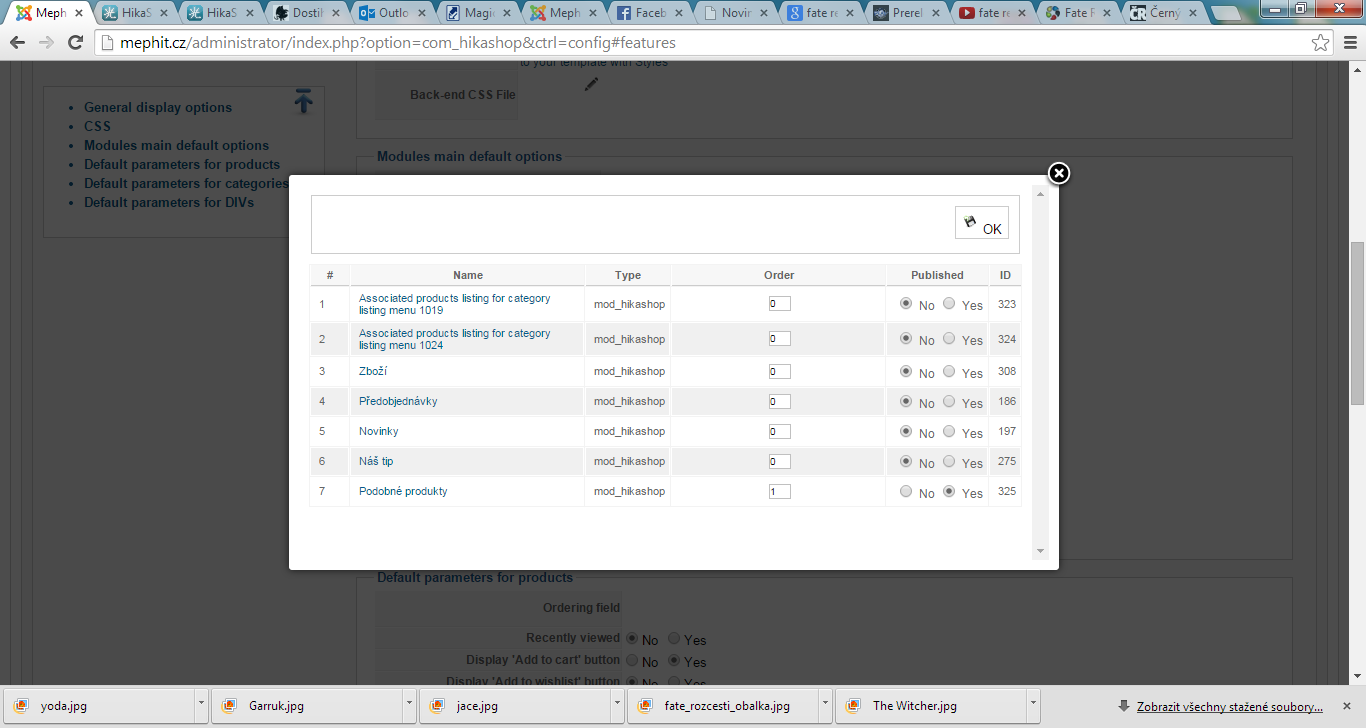Select Yes for Novinky published

pyautogui.click(x=949, y=431)
